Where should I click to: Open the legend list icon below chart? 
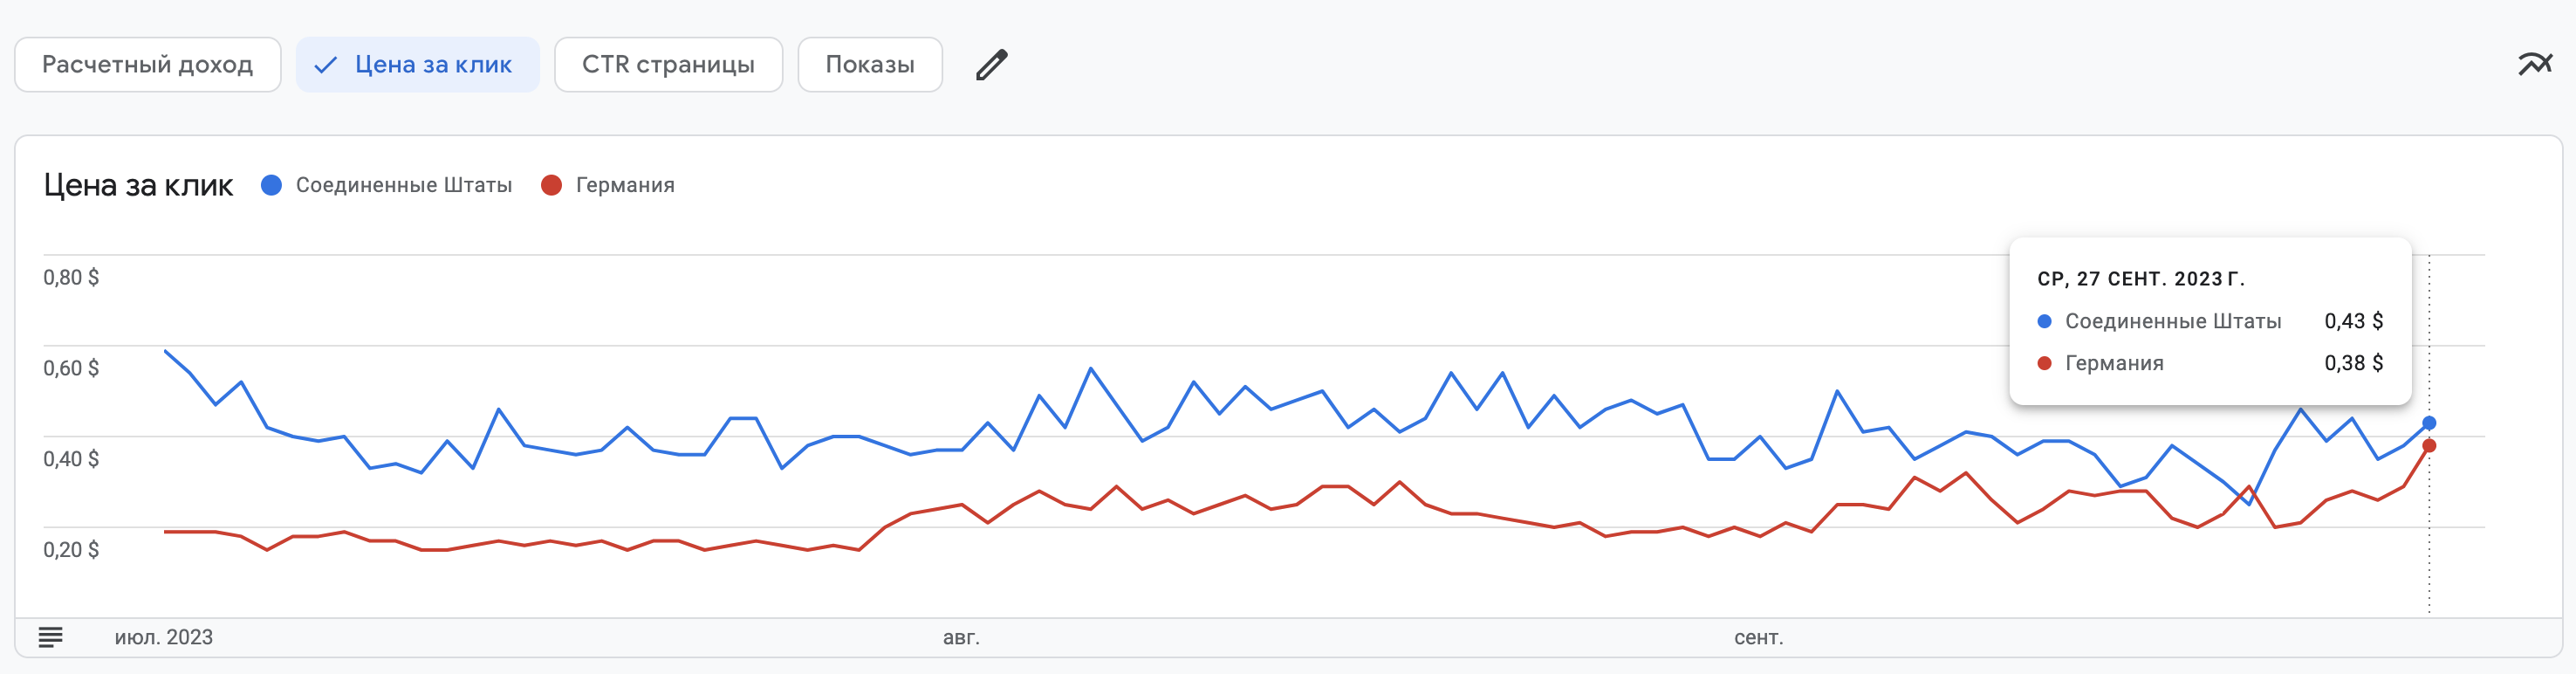pos(50,637)
